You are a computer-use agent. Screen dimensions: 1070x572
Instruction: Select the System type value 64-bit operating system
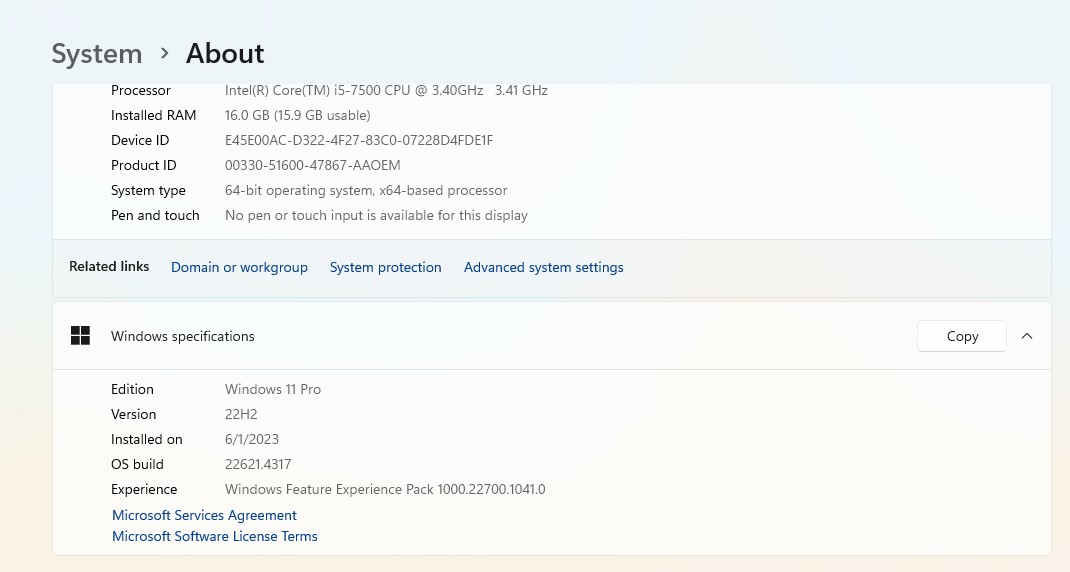pos(366,190)
